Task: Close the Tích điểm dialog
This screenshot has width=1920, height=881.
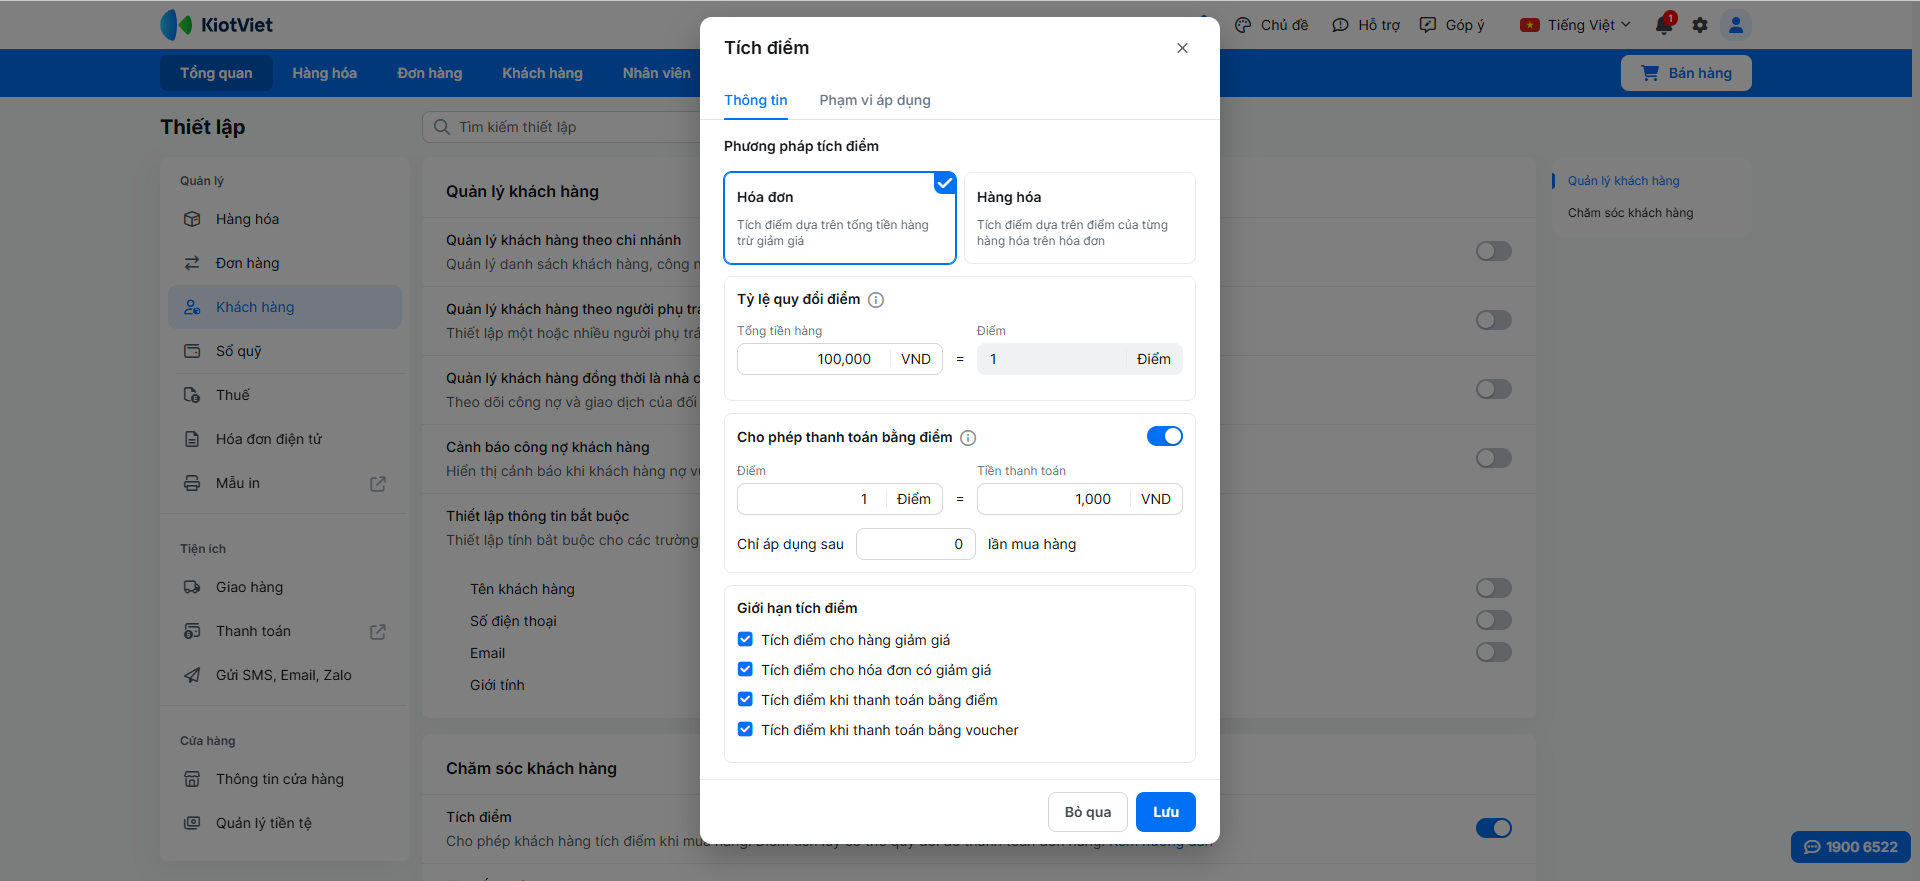Action: [1182, 48]
